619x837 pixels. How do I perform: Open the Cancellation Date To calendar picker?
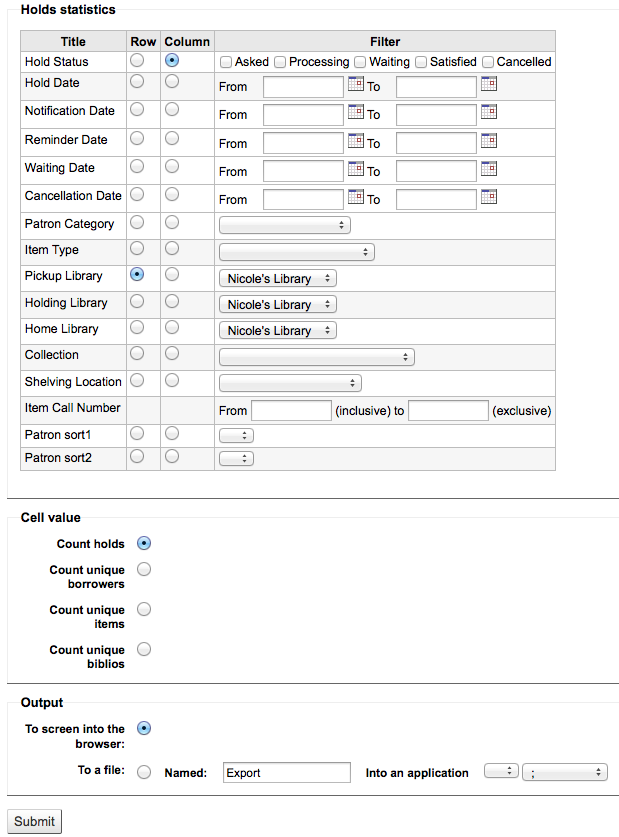click(489, 196)
